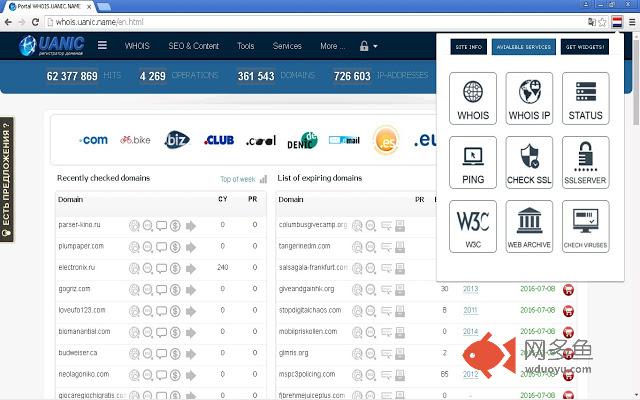Screen dimensions: 640x400
Task: Open the More ... menu
Action: pos(333,46)
